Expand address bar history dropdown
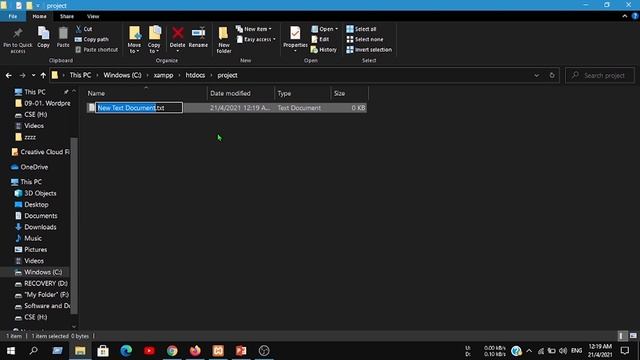 click(x=537, y=76)
